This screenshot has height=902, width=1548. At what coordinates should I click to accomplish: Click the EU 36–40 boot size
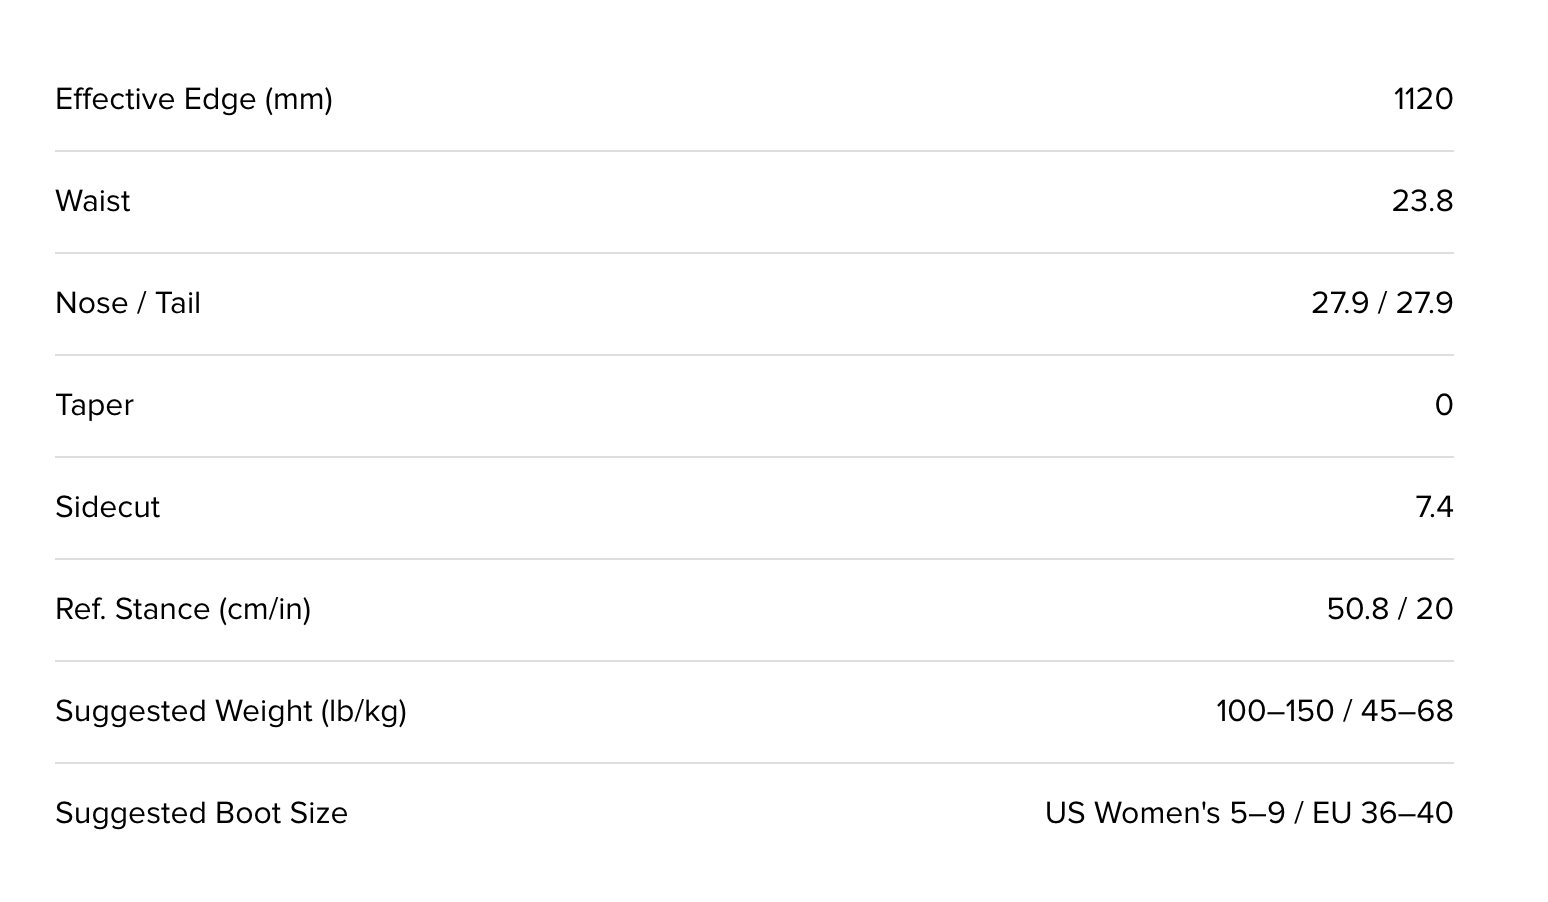(x=1382, y=813)
